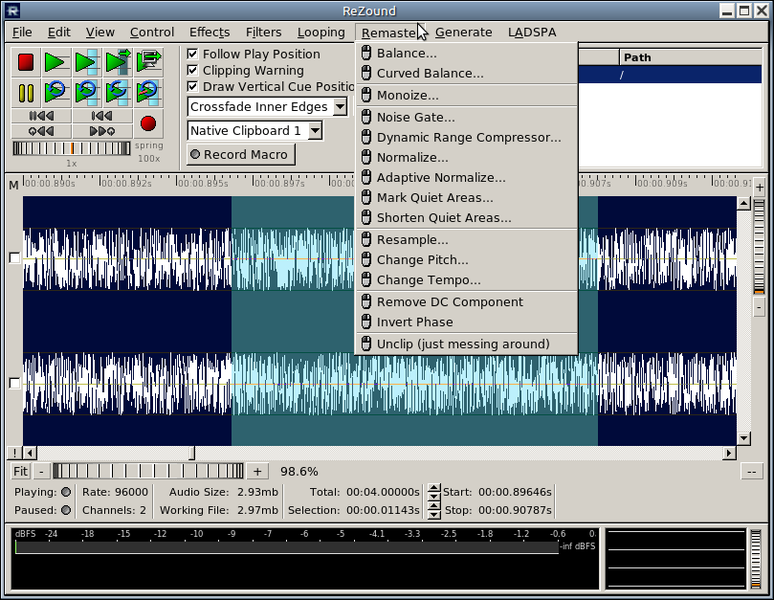Open the Generate menu
Screen dimensions: 774x600
coord(464,32)
